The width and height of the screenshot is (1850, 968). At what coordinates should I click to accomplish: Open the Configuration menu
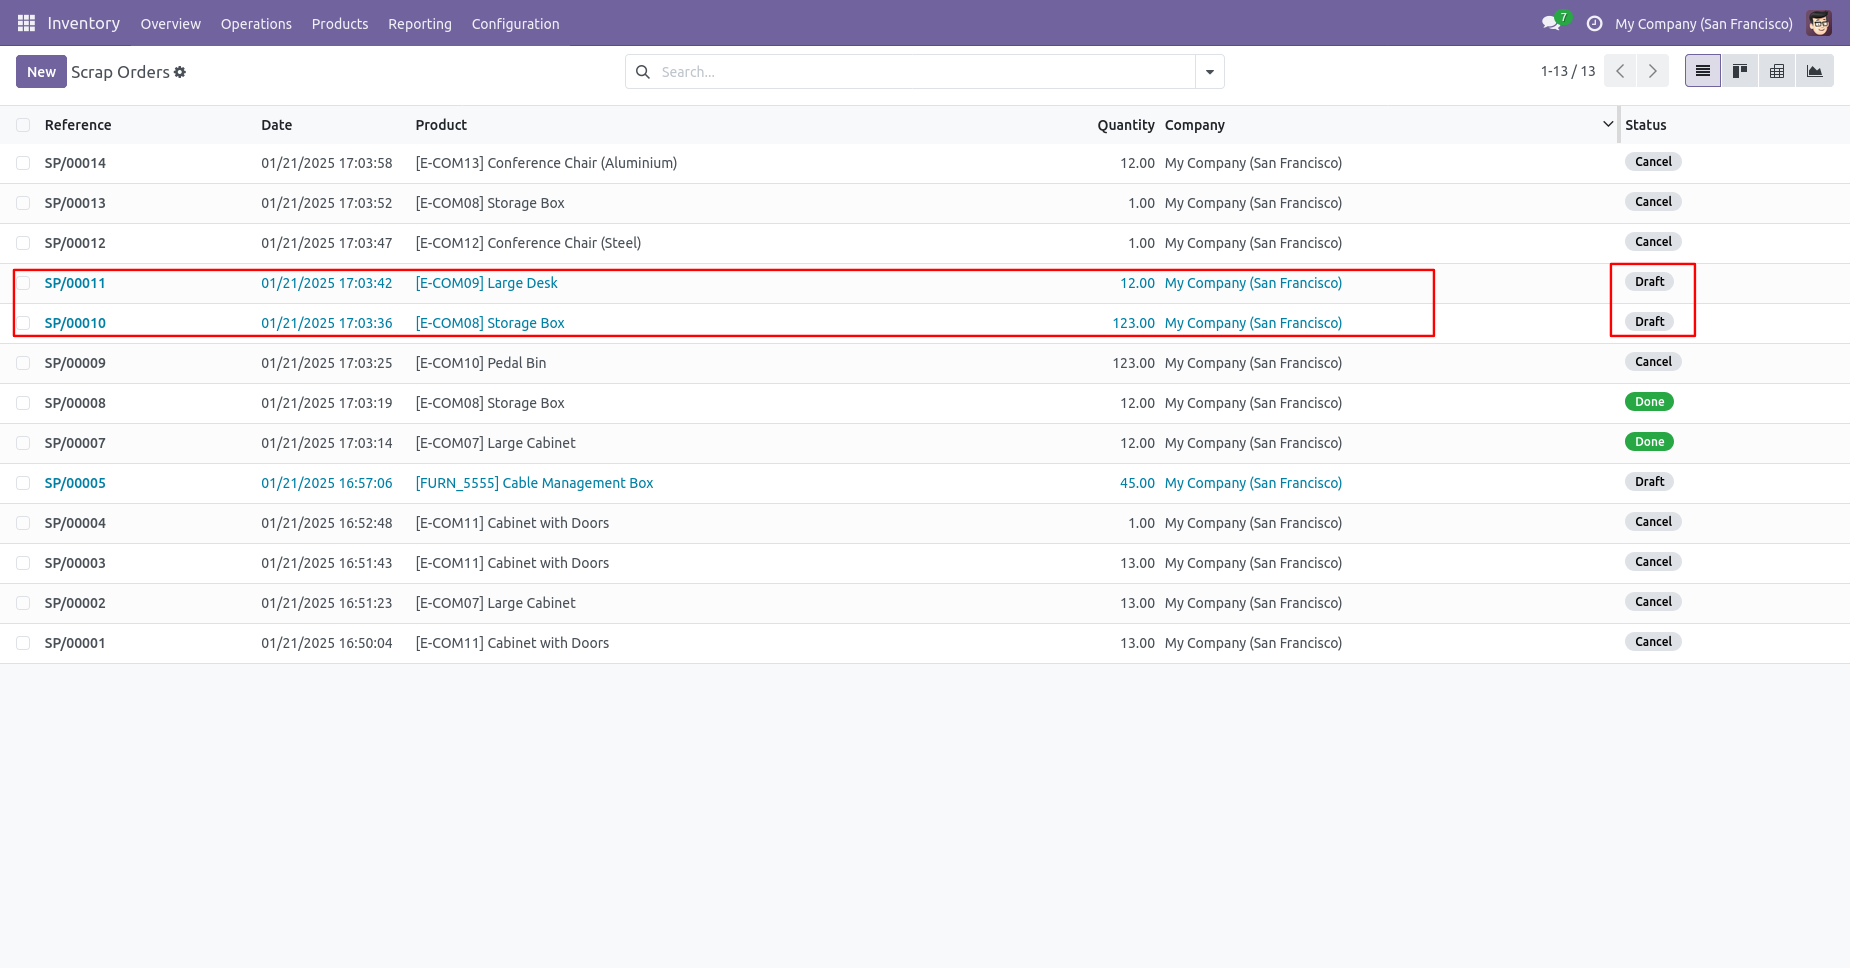coord(515,23)
